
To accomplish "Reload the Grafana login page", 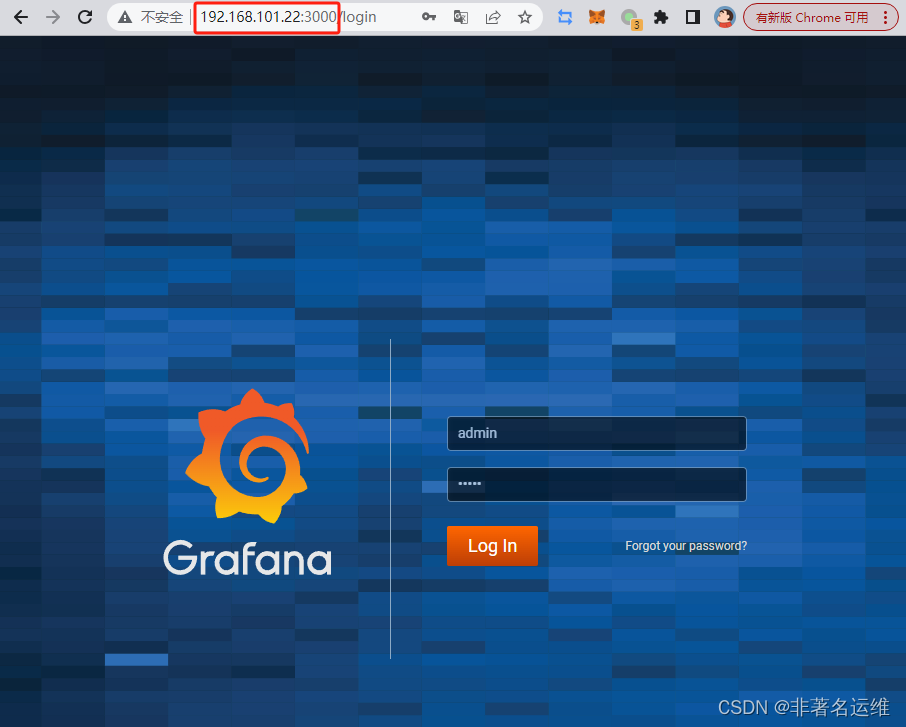I will 85,17.
